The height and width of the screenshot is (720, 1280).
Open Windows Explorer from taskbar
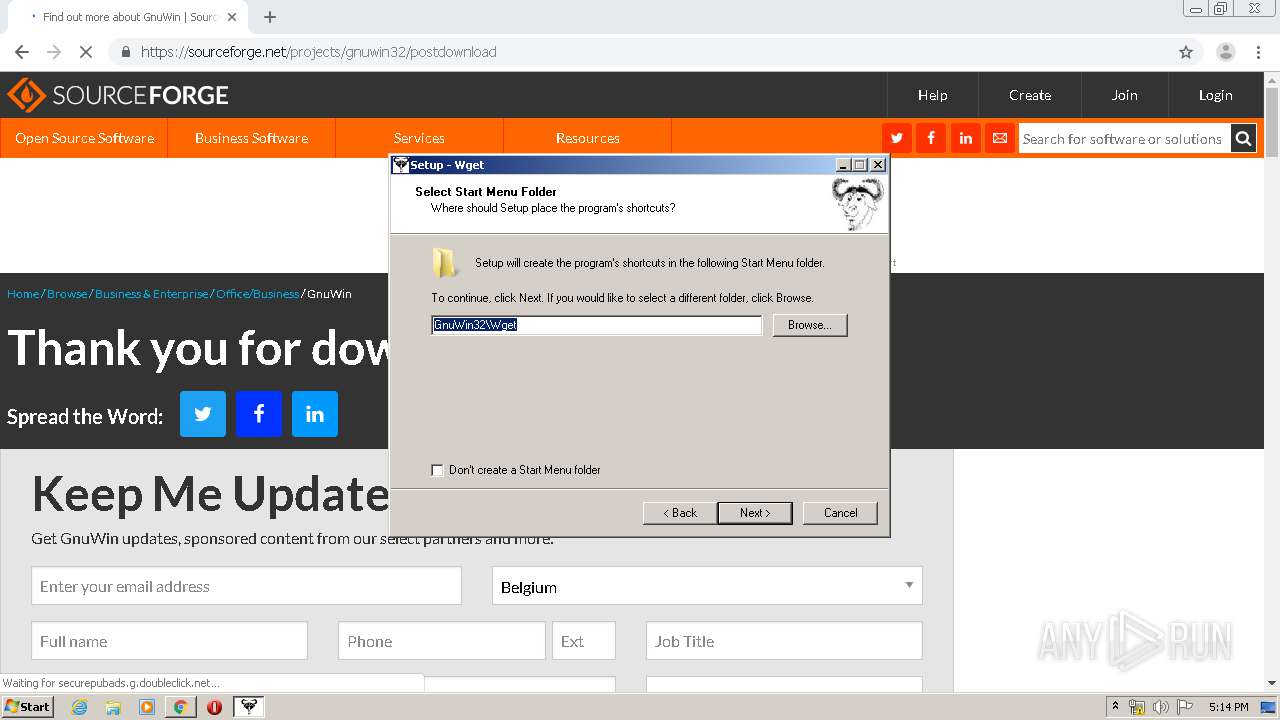click(113, 707)
